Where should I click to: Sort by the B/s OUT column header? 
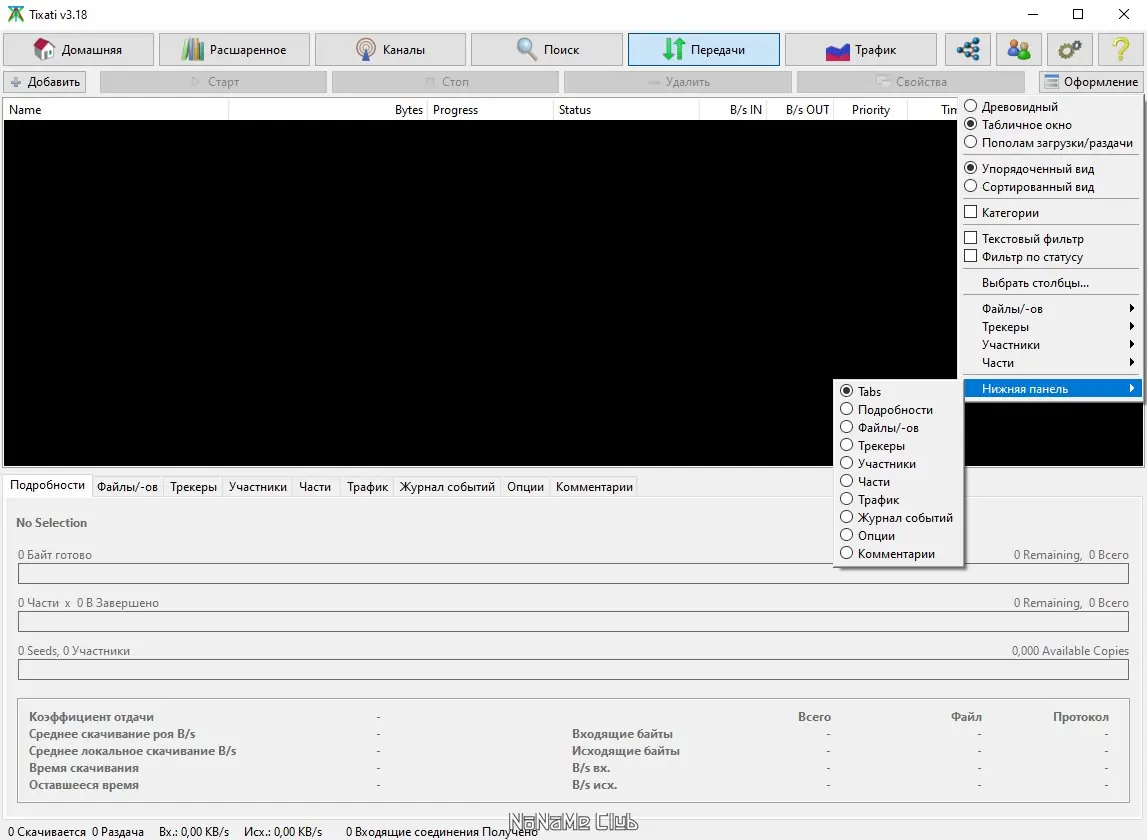click(800, 110)
